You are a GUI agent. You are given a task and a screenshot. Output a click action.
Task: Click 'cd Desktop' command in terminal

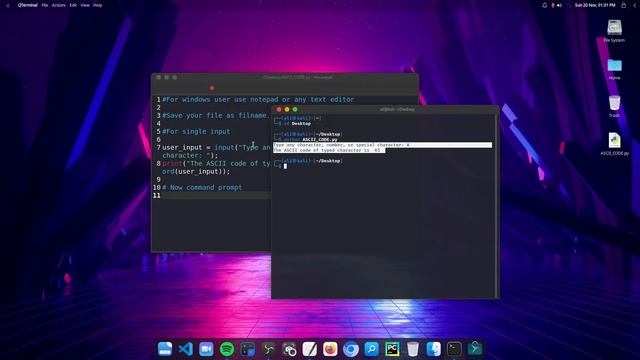click(x=297, y=124)
